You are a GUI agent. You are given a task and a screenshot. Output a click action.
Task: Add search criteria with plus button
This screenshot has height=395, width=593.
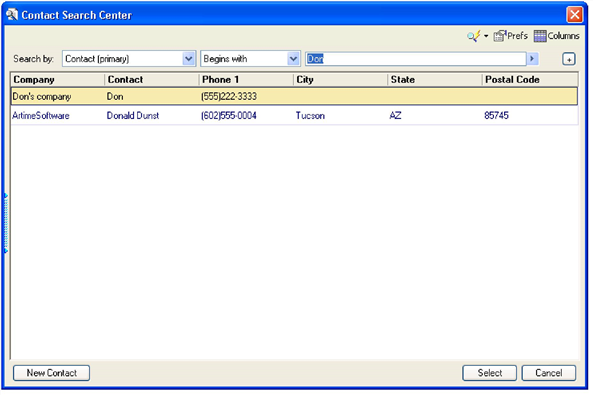pos(569,59)
